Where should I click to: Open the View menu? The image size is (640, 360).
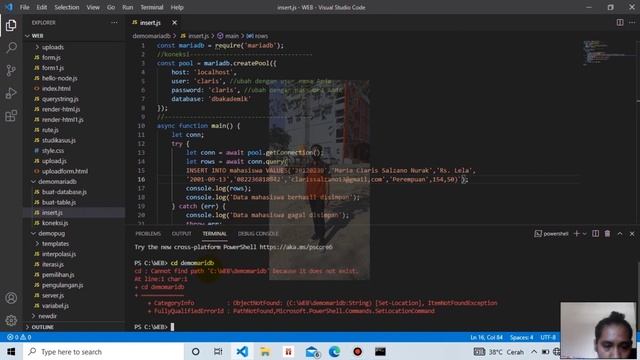pos(93,7)
